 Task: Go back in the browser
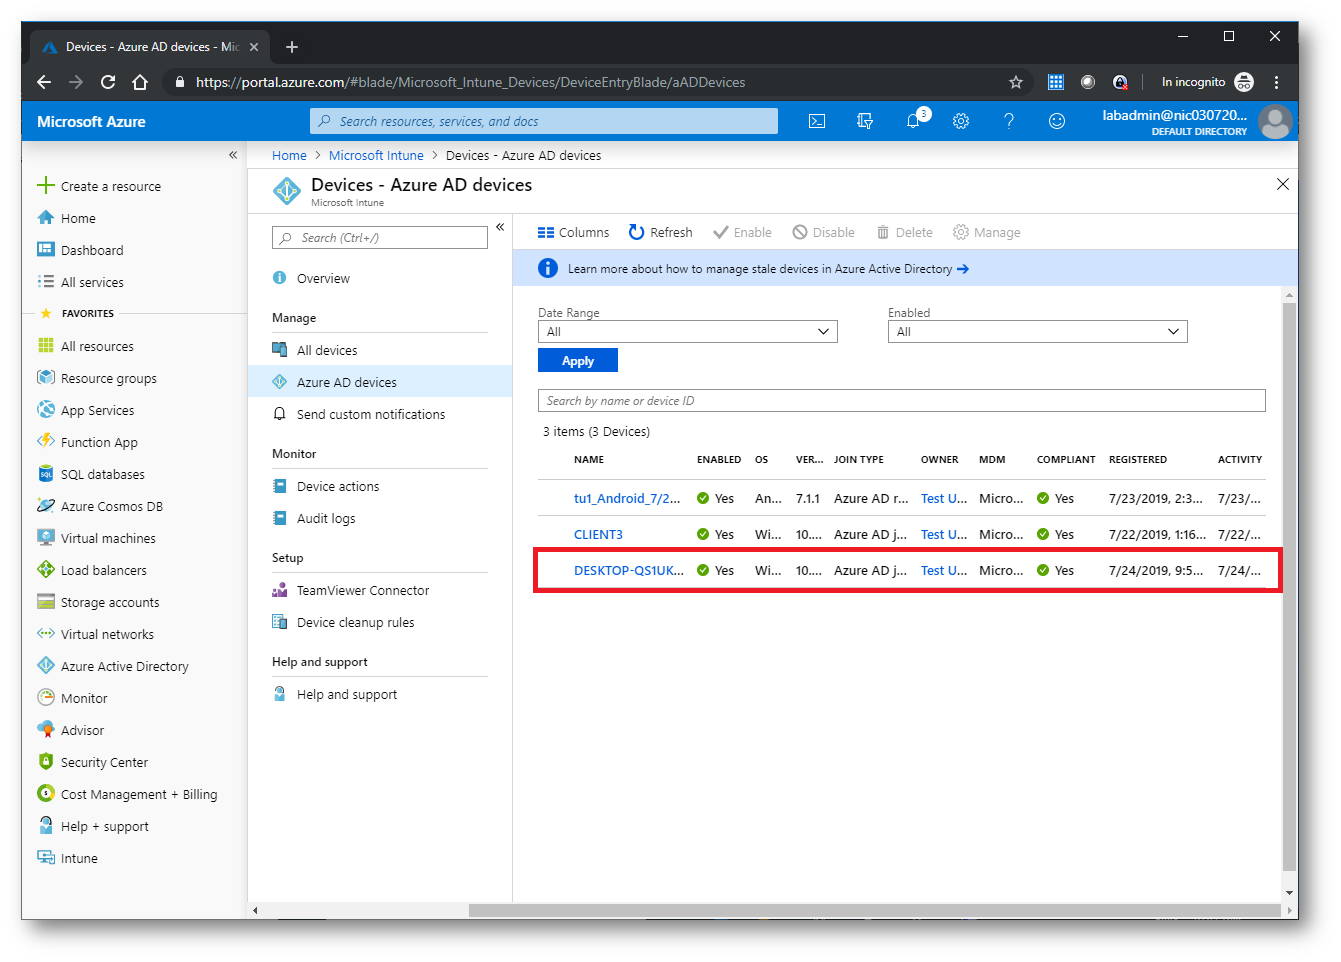click(43, 82)
